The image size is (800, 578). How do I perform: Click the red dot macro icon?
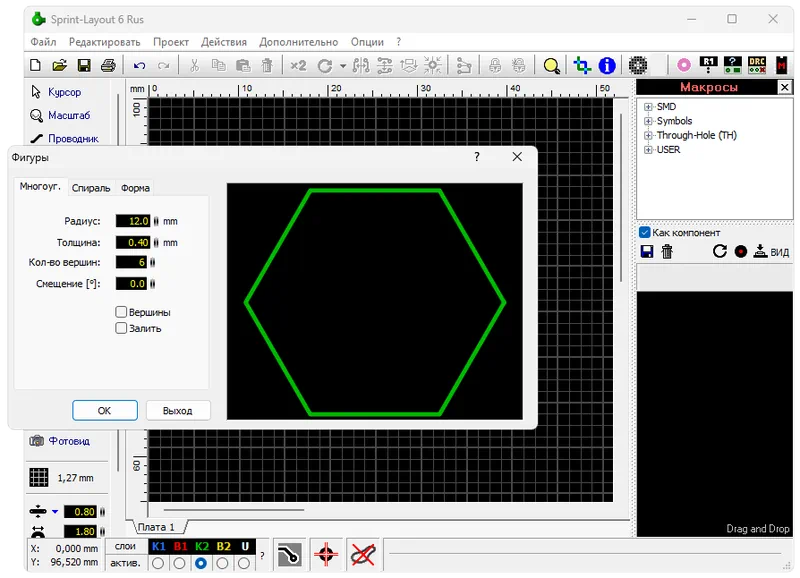(x=741, y=252)
